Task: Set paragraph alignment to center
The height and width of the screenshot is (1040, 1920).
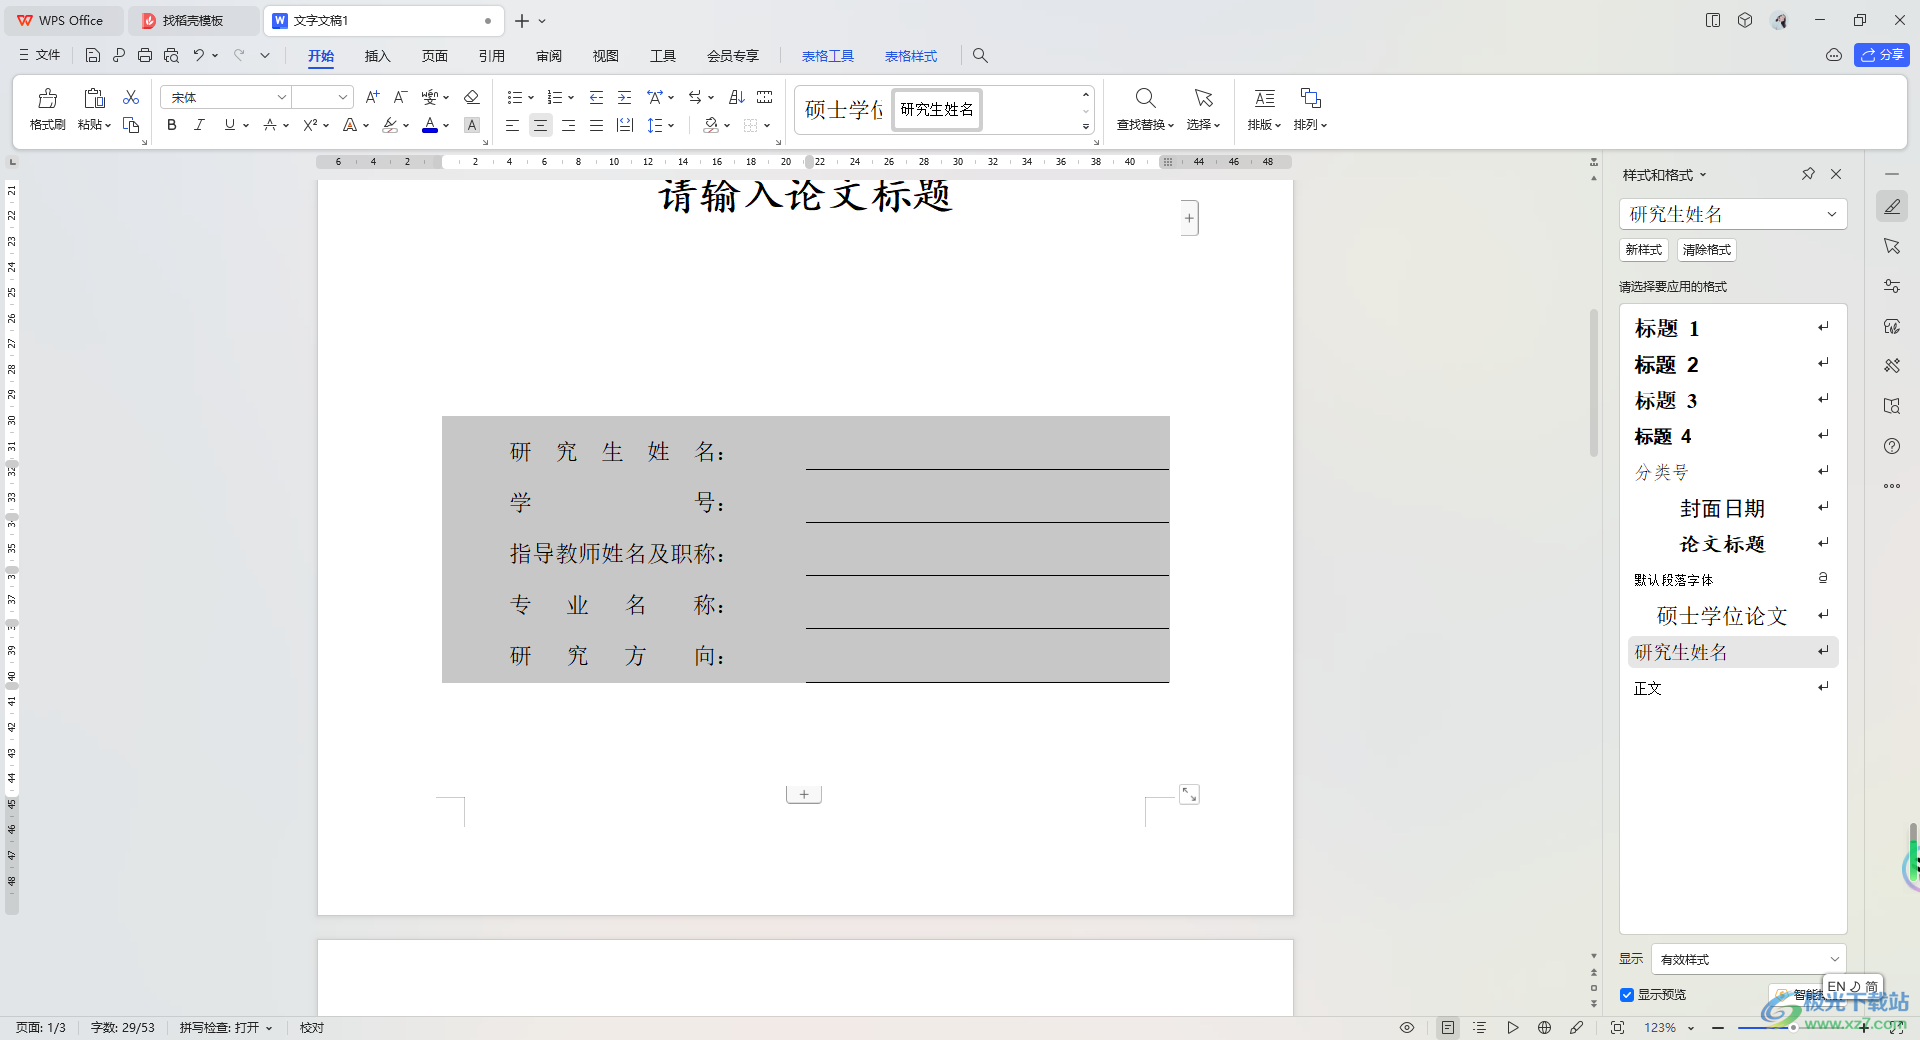Action: click(540, 125)
